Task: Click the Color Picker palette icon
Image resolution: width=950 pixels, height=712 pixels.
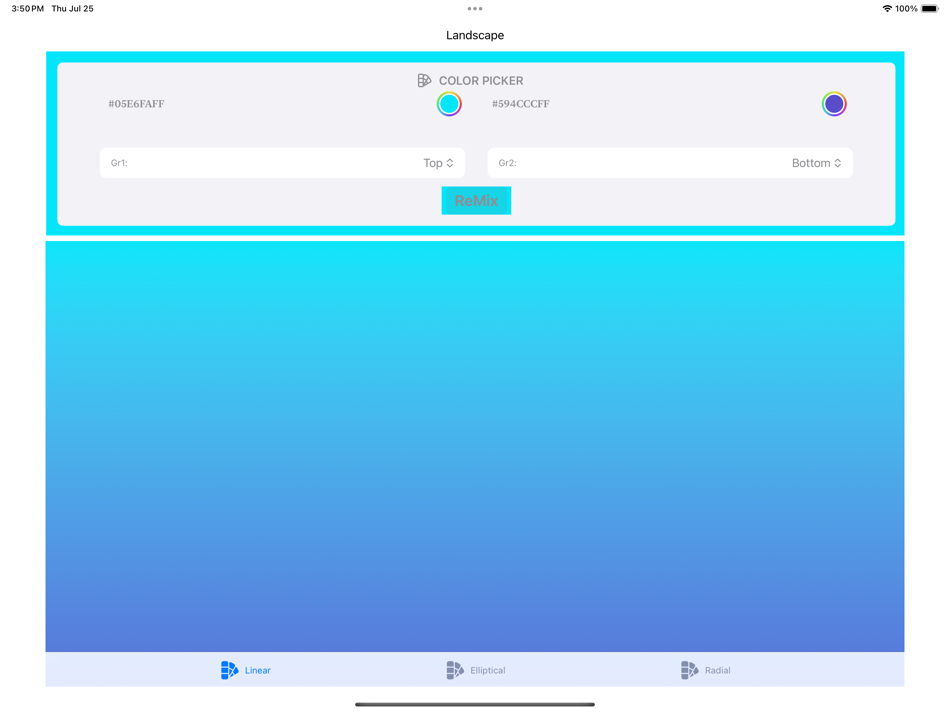Action: point(424,81)
